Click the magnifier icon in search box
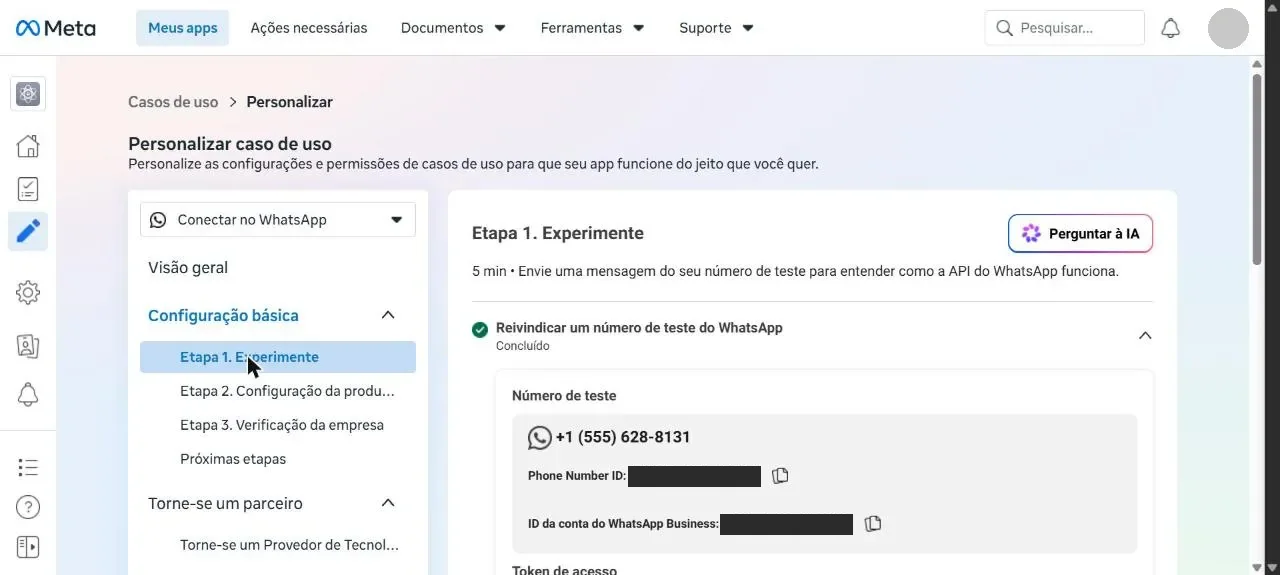This screenshot has height=575, width=1280. pos(1005,28)
